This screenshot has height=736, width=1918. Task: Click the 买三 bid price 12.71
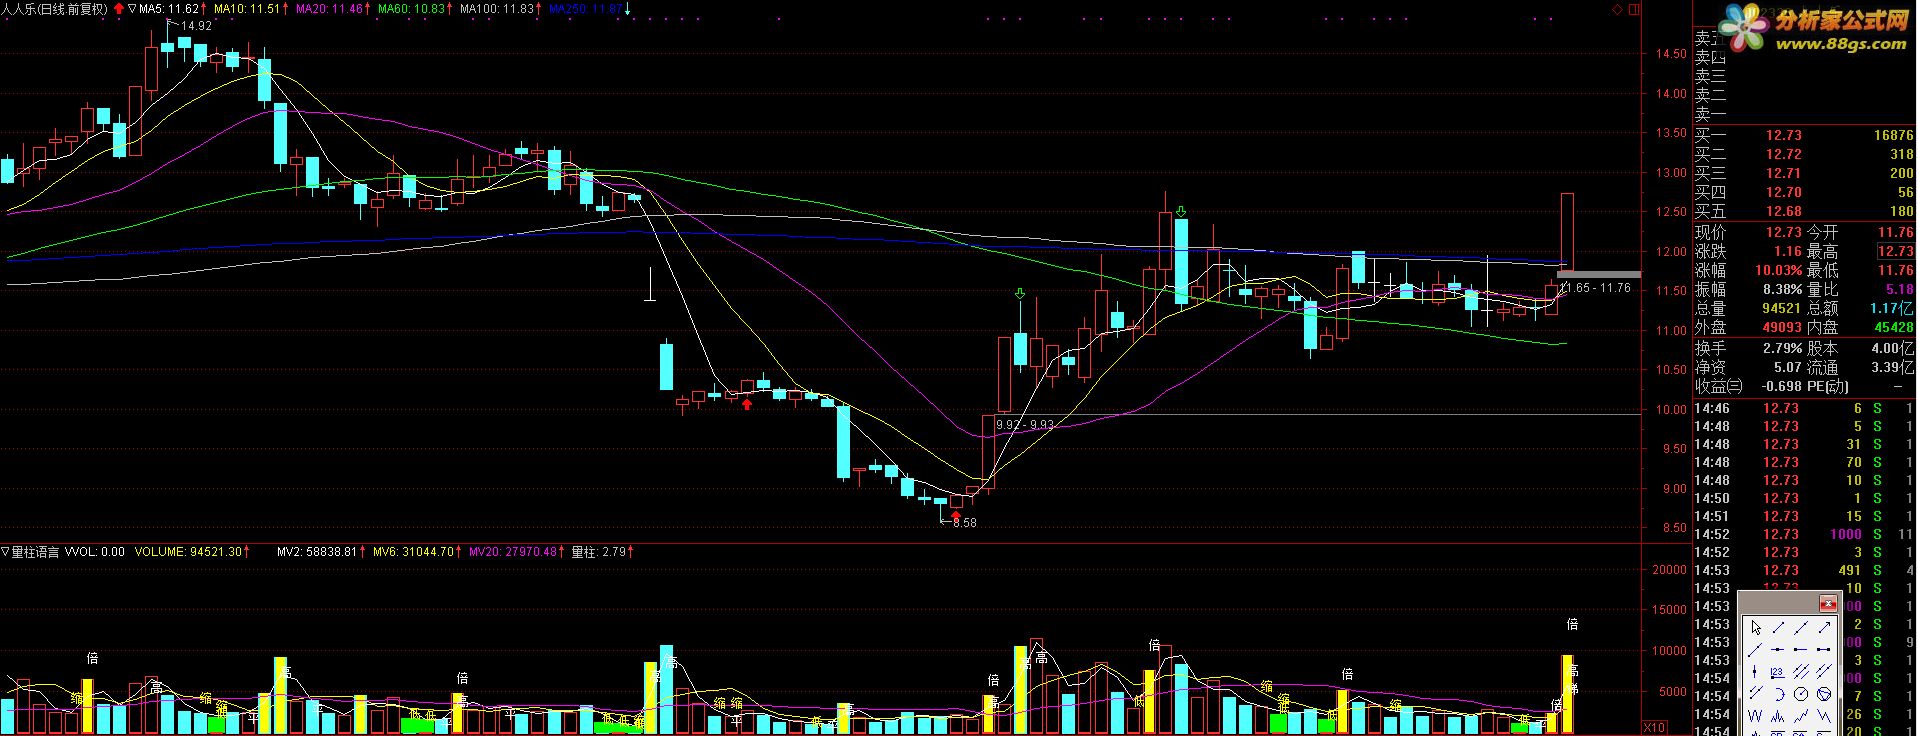tap(1783, 173)
